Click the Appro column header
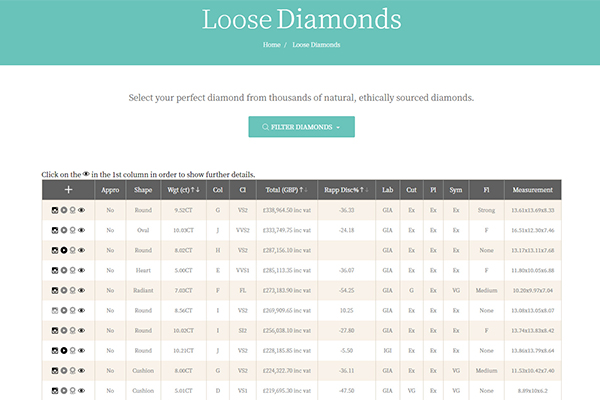The height and width of the screenshot is (400, 600). 110,190
